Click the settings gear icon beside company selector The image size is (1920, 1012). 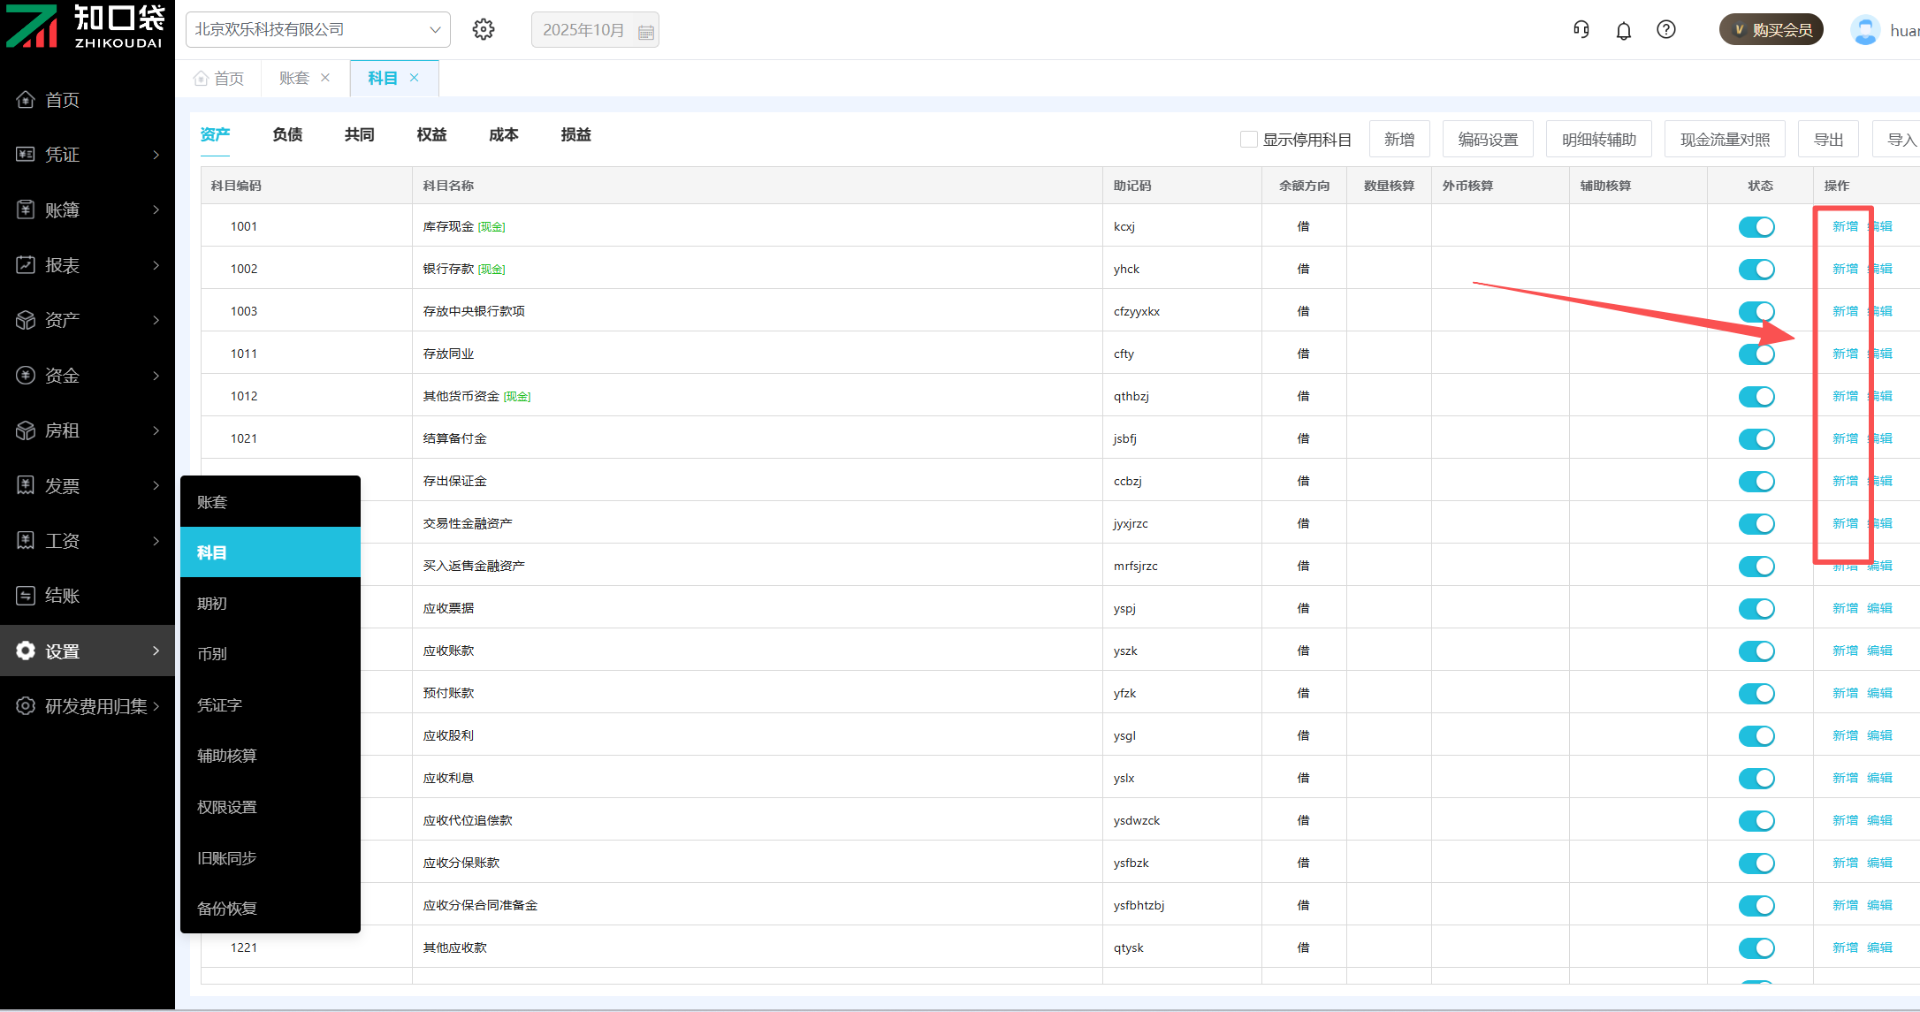pyautogui.click(x=484, y=30)
